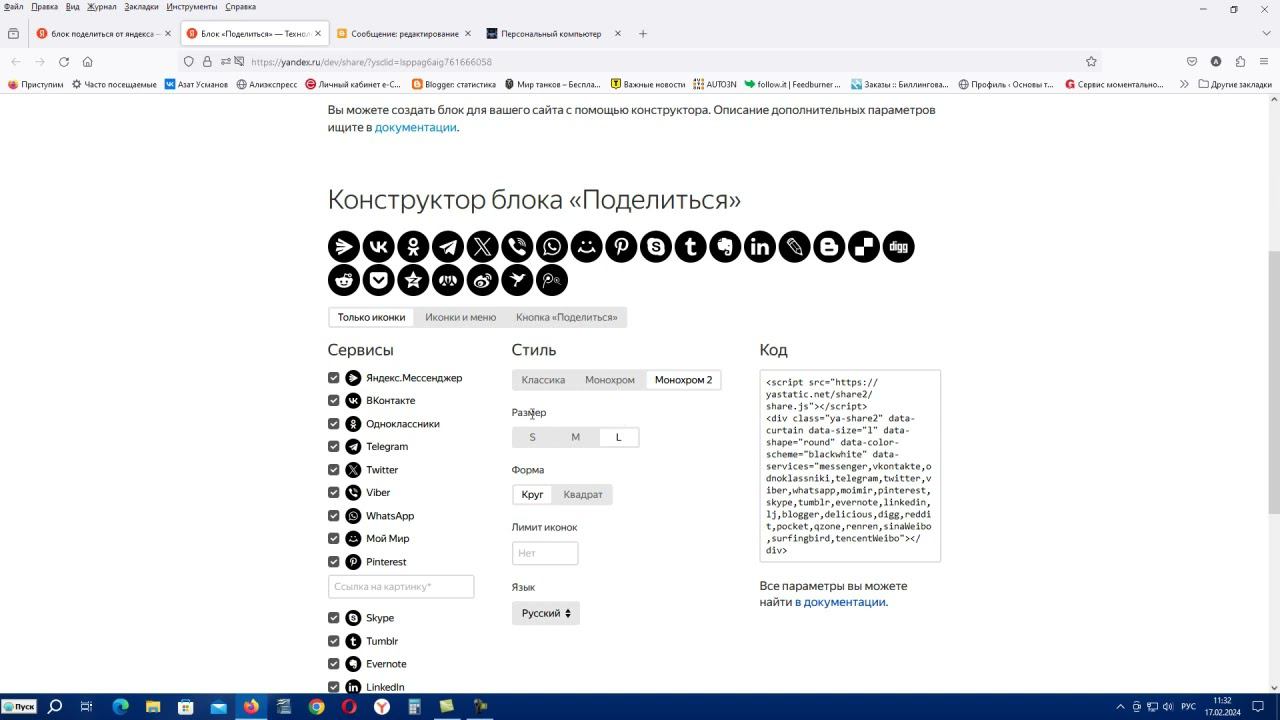Uncheck the Telegram service checkbox

coord(334,446)
